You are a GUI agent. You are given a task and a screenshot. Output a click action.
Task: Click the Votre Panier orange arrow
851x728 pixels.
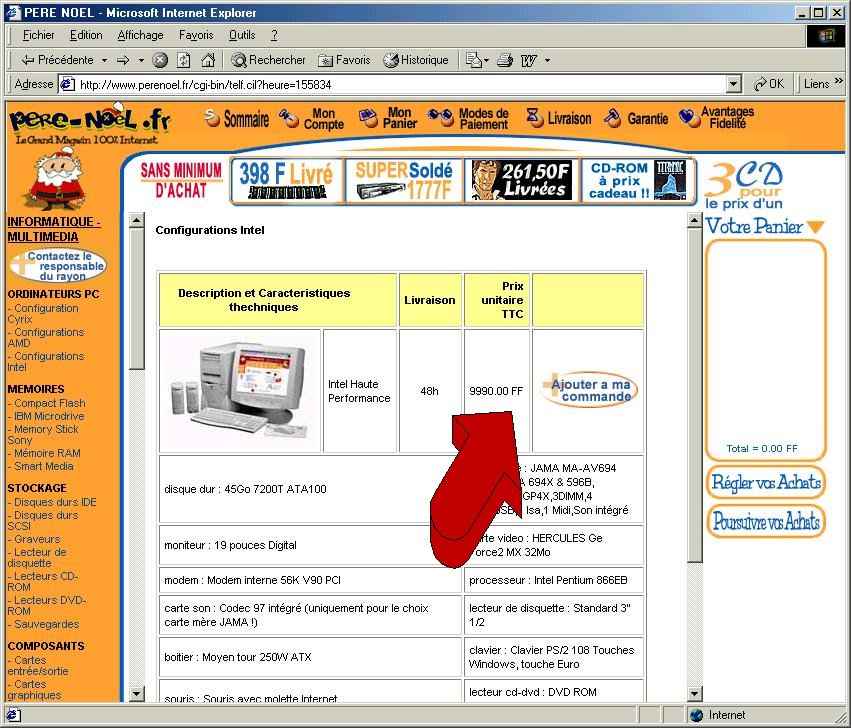pyautogui.click(x=815, y=226)
